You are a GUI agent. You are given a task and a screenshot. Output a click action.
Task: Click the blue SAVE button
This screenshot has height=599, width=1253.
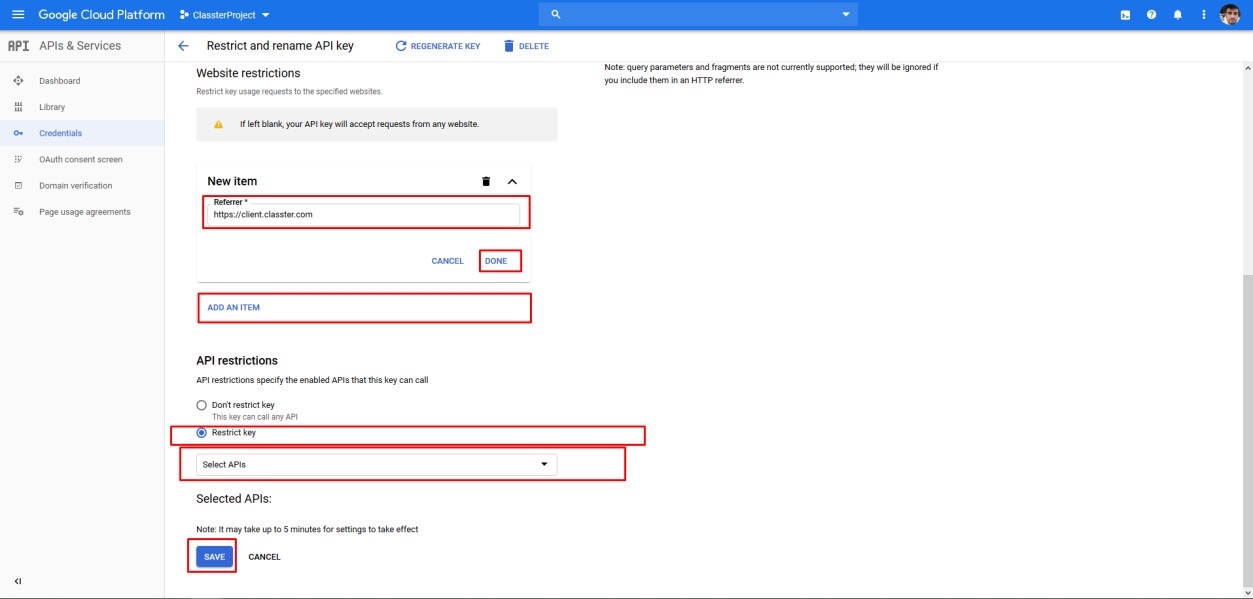(214, 557)
